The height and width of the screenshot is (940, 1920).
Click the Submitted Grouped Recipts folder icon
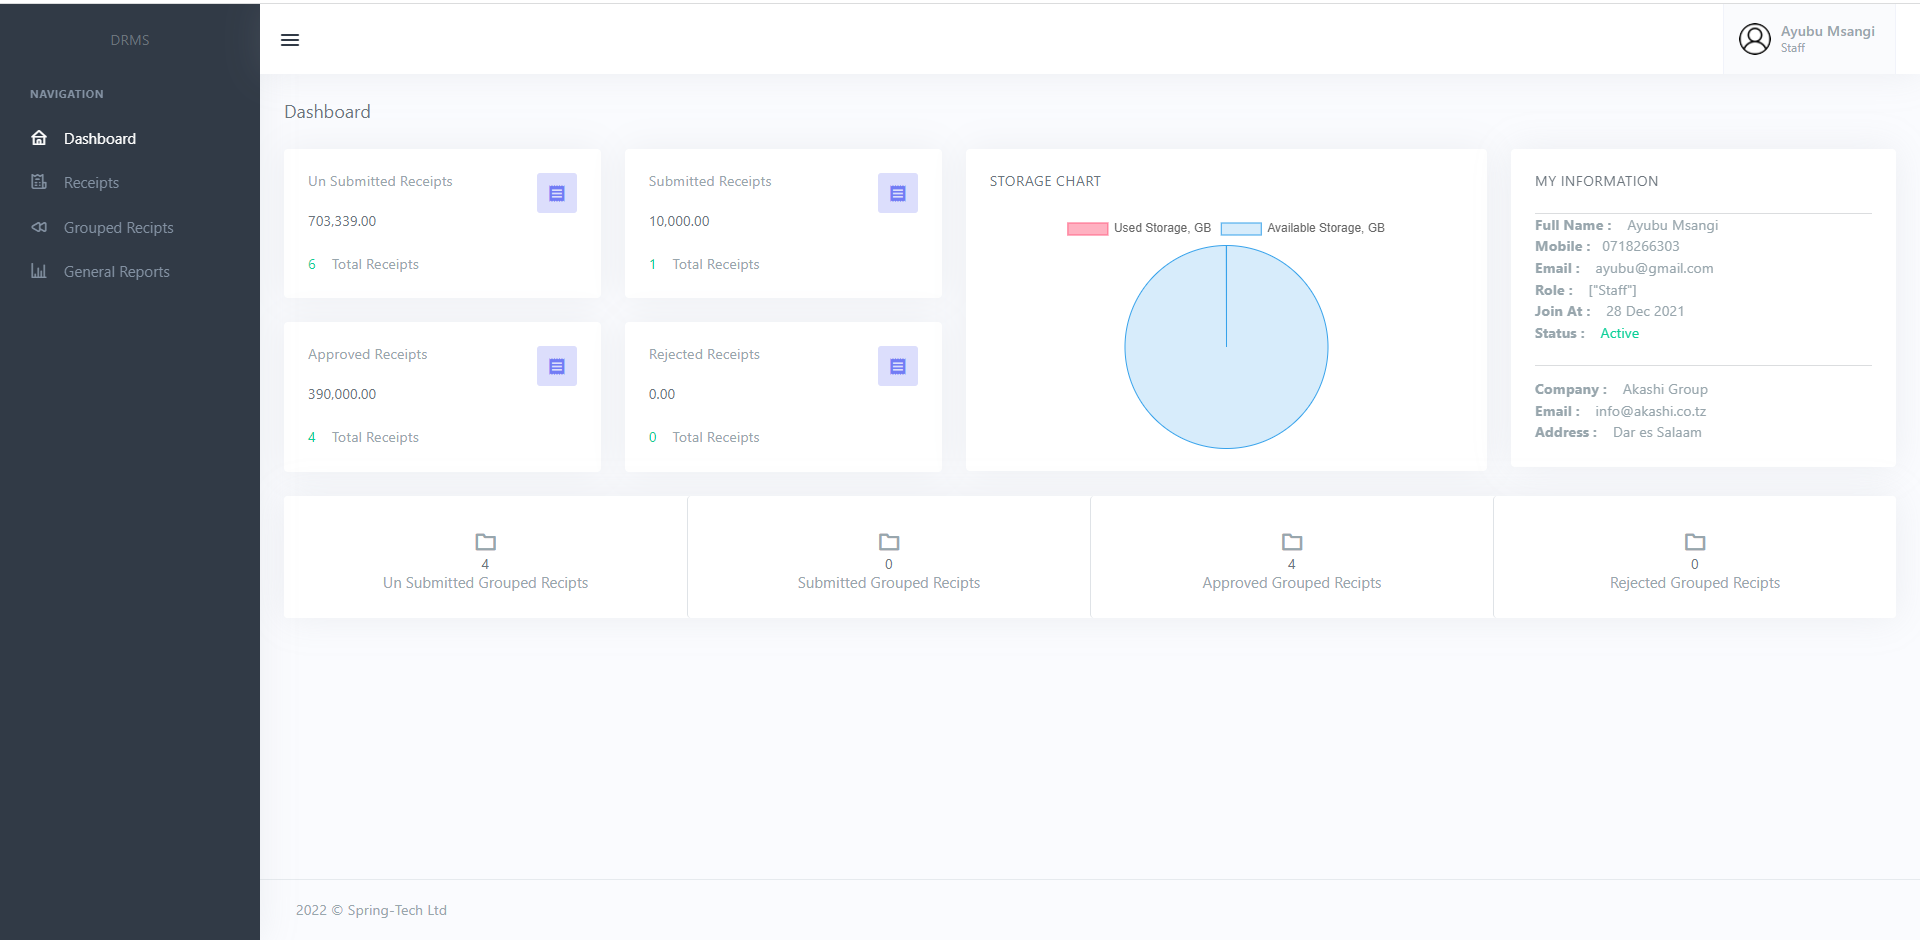(x=889, y=542)
